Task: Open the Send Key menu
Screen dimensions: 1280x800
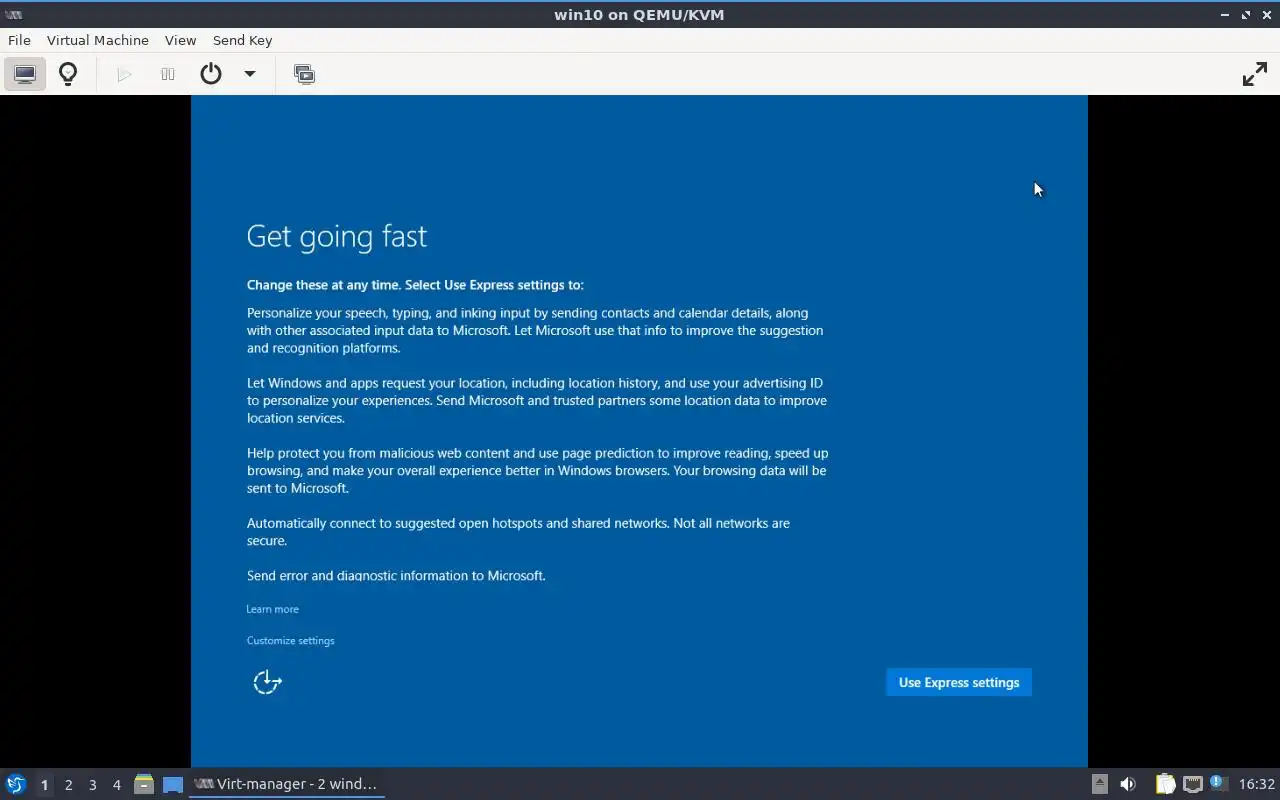Action: [242, 40]
